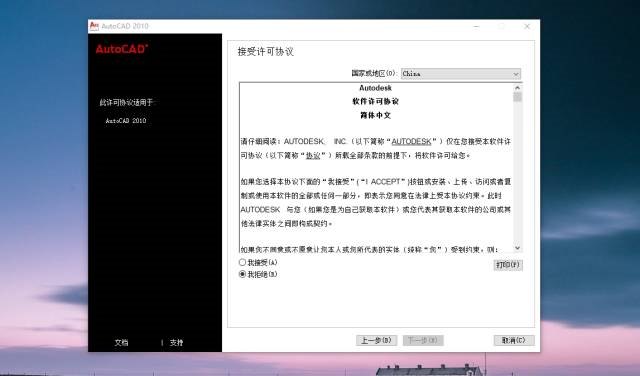Close the AutoCAD 2010 installer window
Image resolution: width=640 pixels, height=376 pixels.
(527, 26)
